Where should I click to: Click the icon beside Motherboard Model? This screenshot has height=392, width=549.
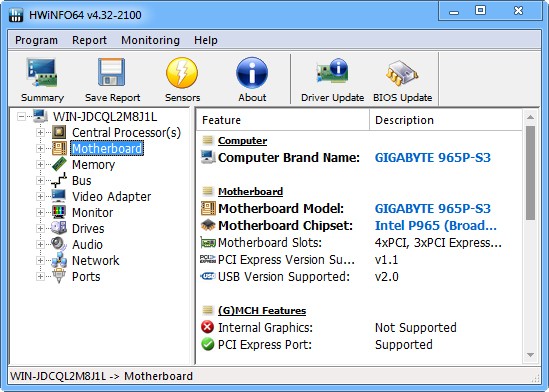click(x=208, y=208)
